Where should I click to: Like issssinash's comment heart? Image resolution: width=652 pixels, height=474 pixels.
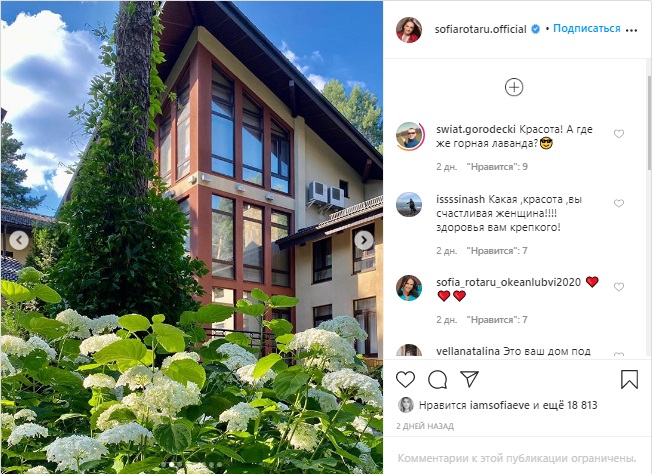click(619, 203)
